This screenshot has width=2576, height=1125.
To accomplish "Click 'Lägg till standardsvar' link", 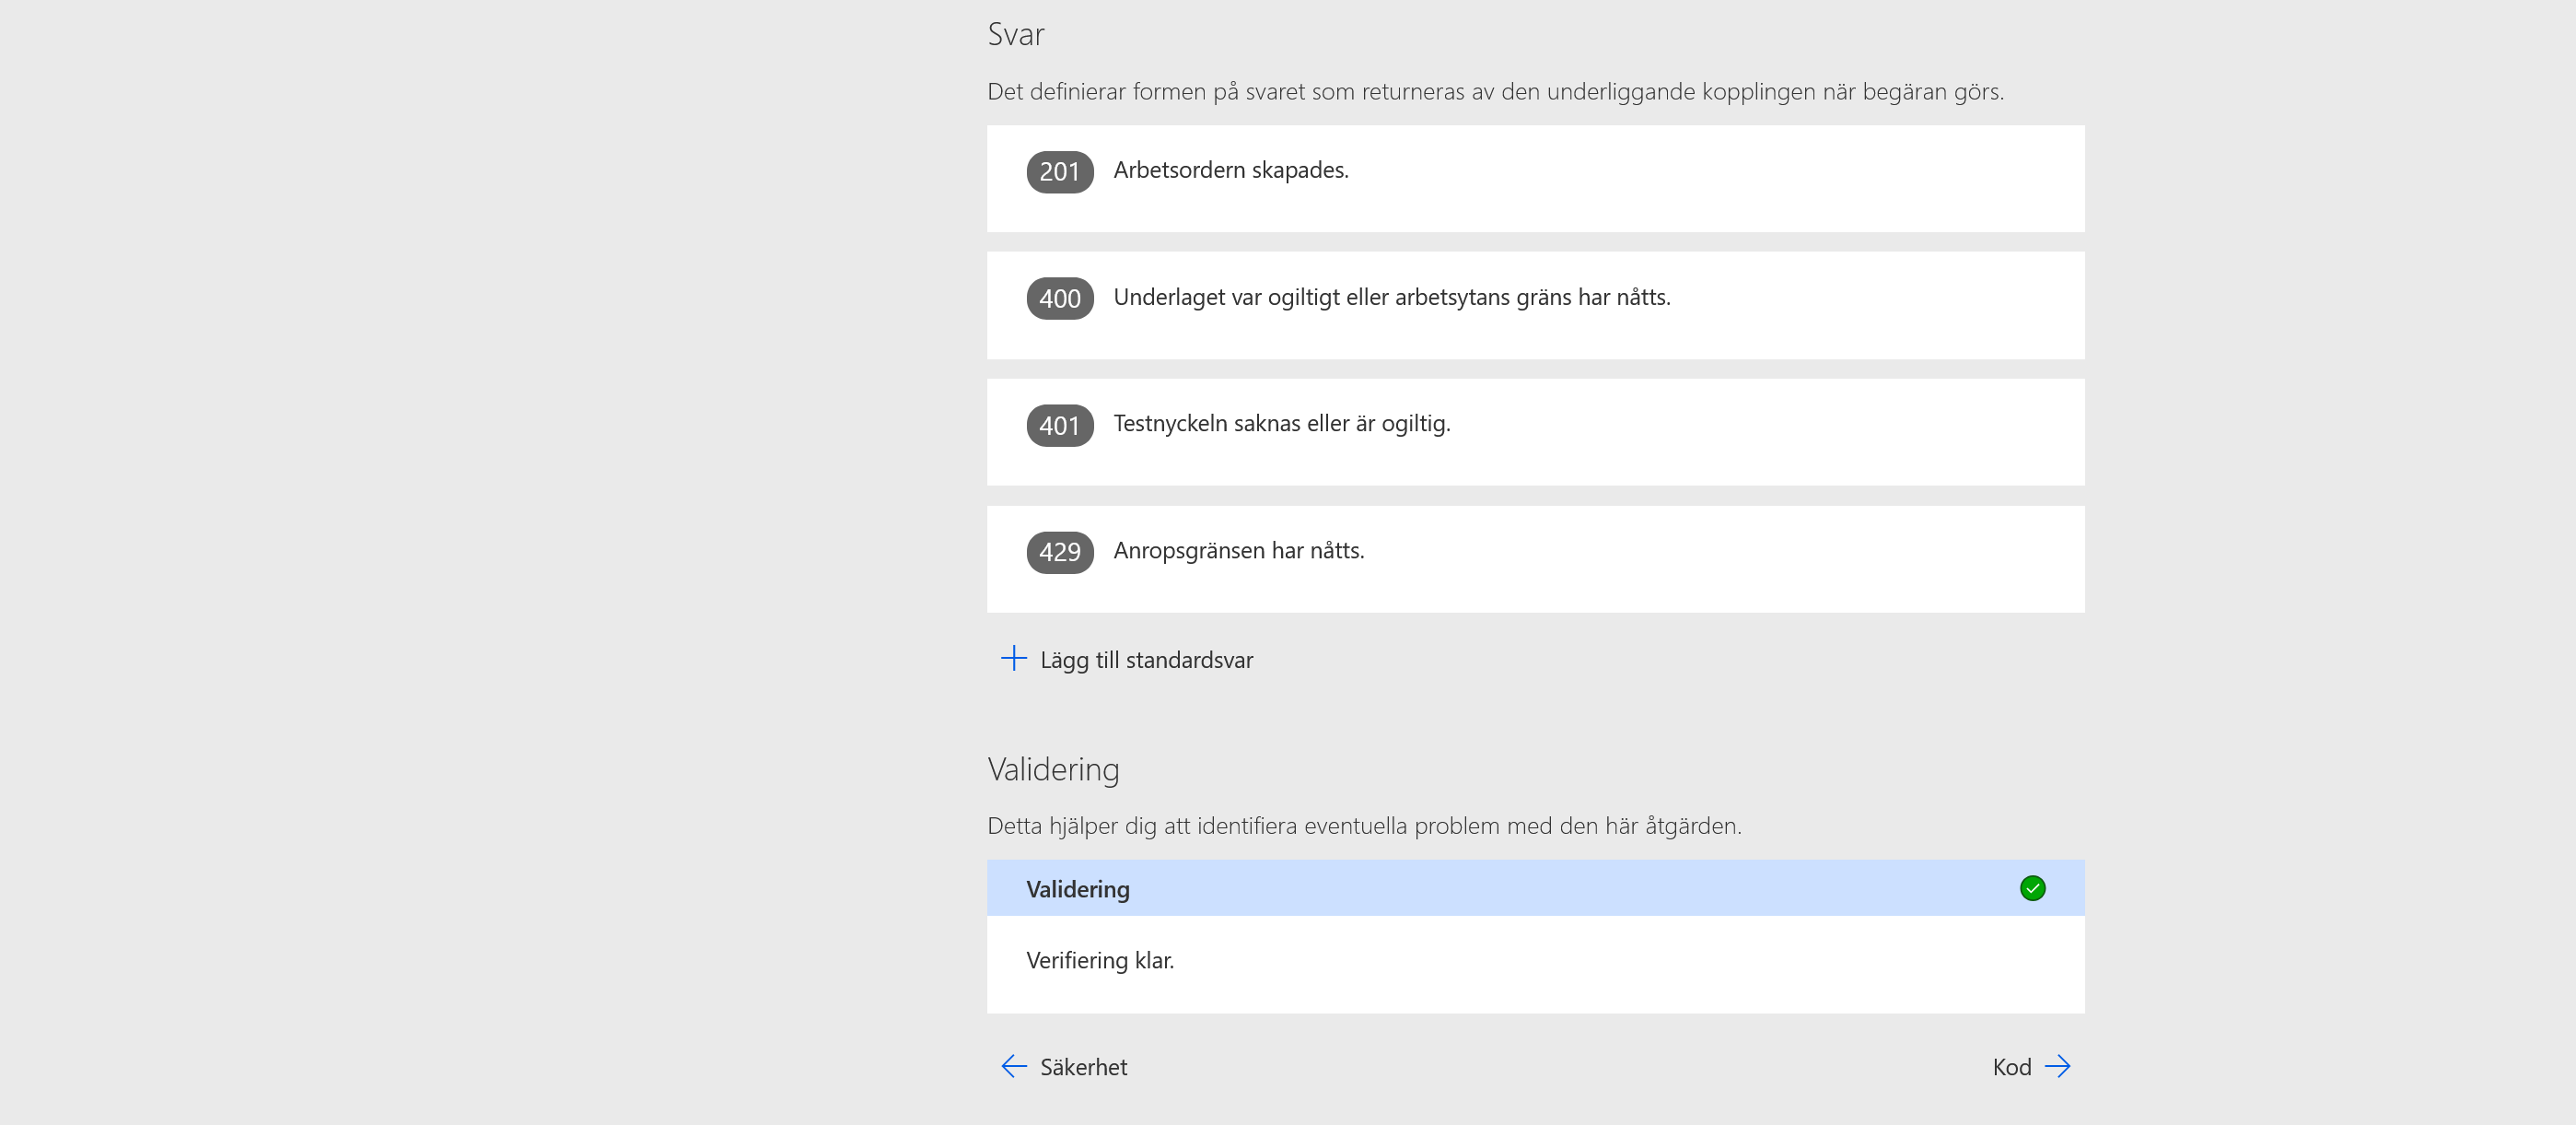I will [x=1146, y=660].
